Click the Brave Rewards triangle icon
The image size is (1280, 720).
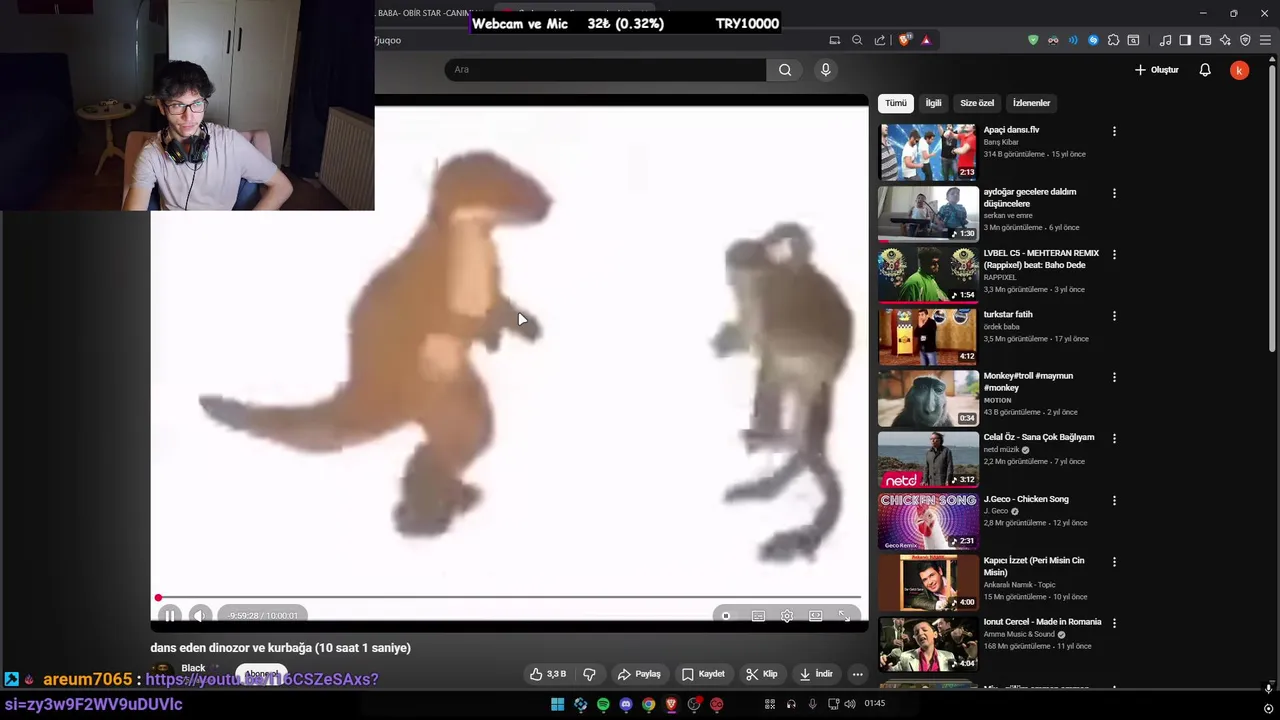[x=926, y=40]
